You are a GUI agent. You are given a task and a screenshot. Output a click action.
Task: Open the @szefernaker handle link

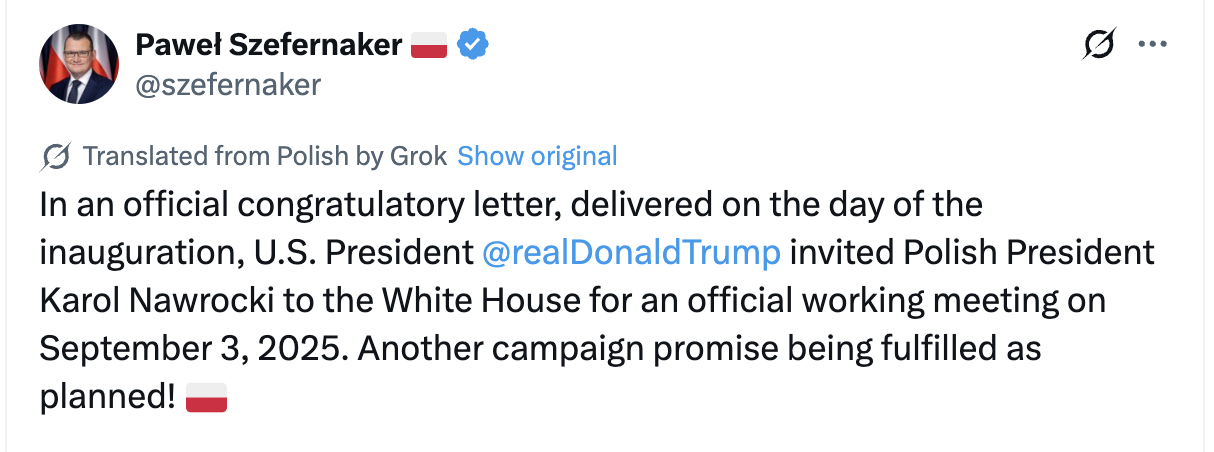pyautogui.click(x=228, y=85)
